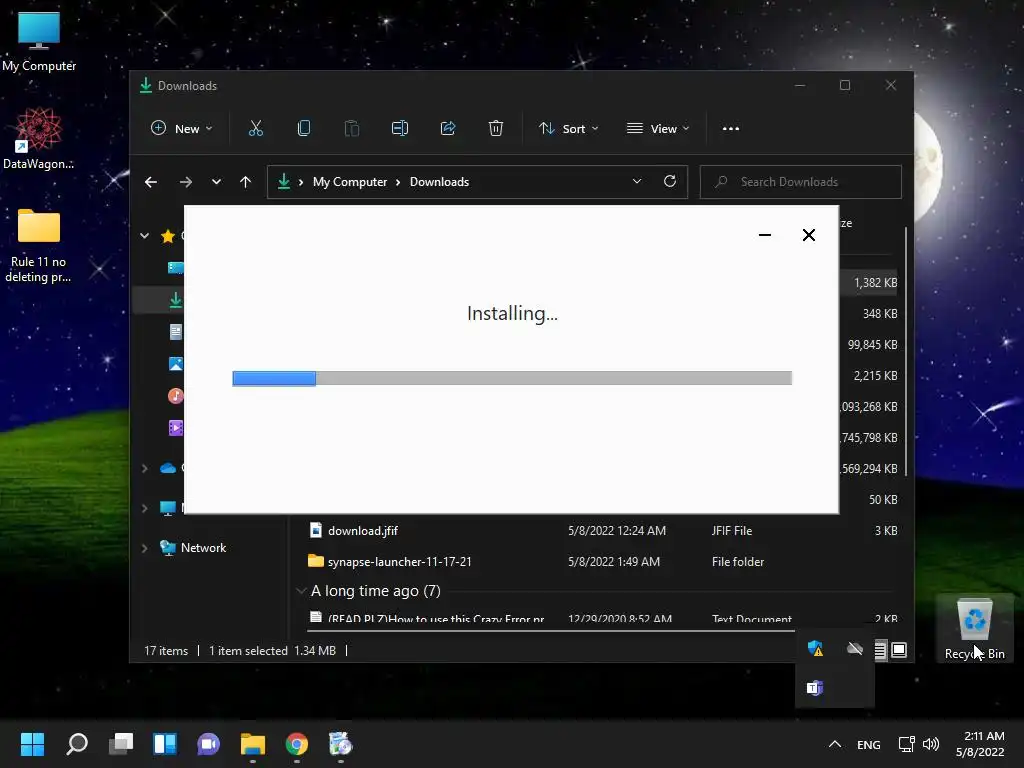This screenshot has width=1024, height=768.
Task: Open Chat from the taskbar
Action: (208, 744)
